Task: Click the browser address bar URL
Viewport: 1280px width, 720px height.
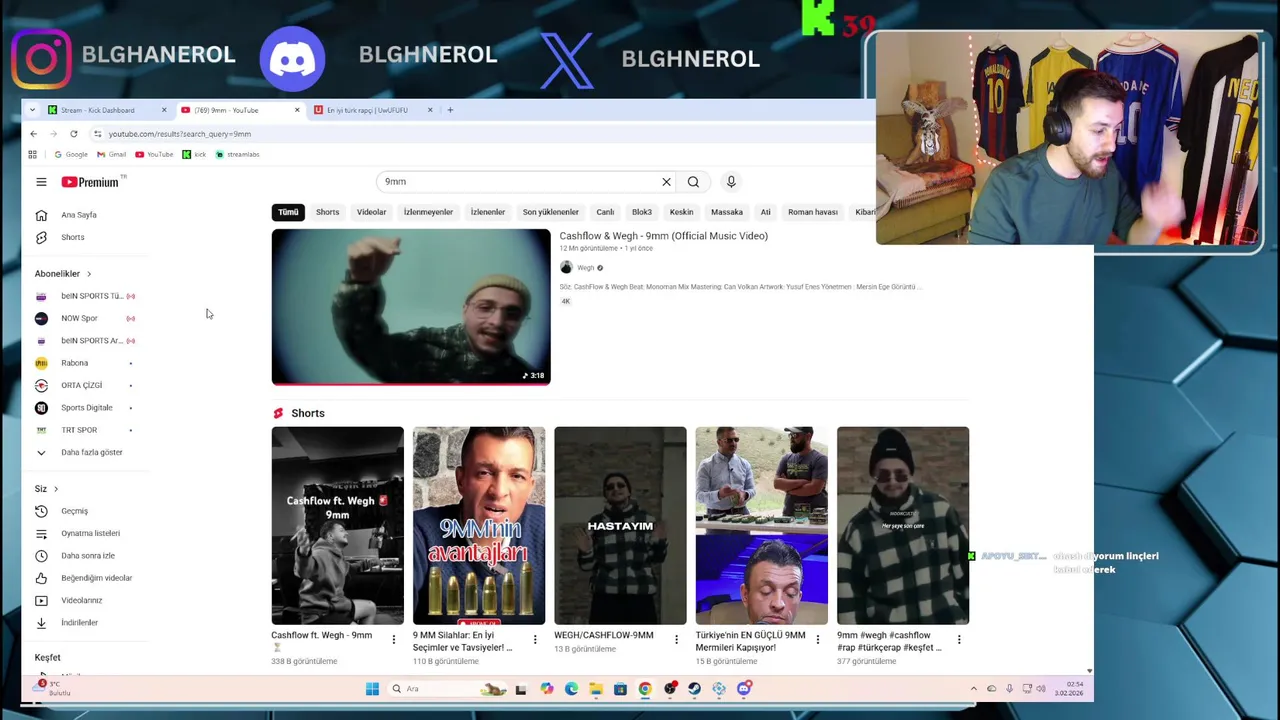Action: [x=180, y=134]
